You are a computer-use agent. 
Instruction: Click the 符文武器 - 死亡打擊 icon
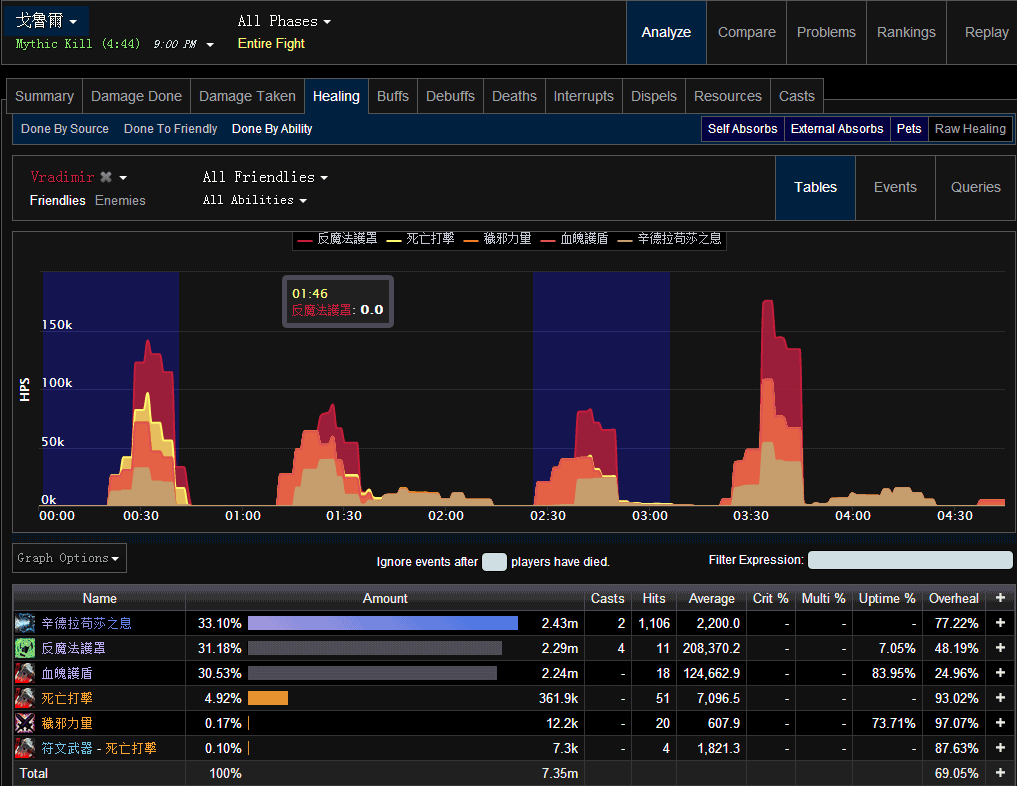25,748
